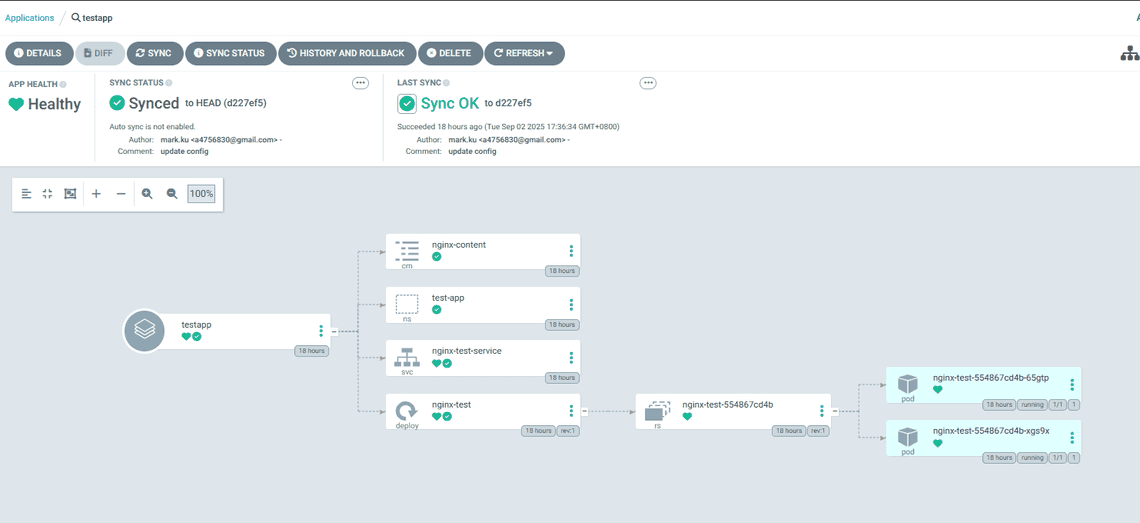The width and height of the screenshot is (1140, 523).
Task: Go to Applications breadcrumb link
Action: 30,18
